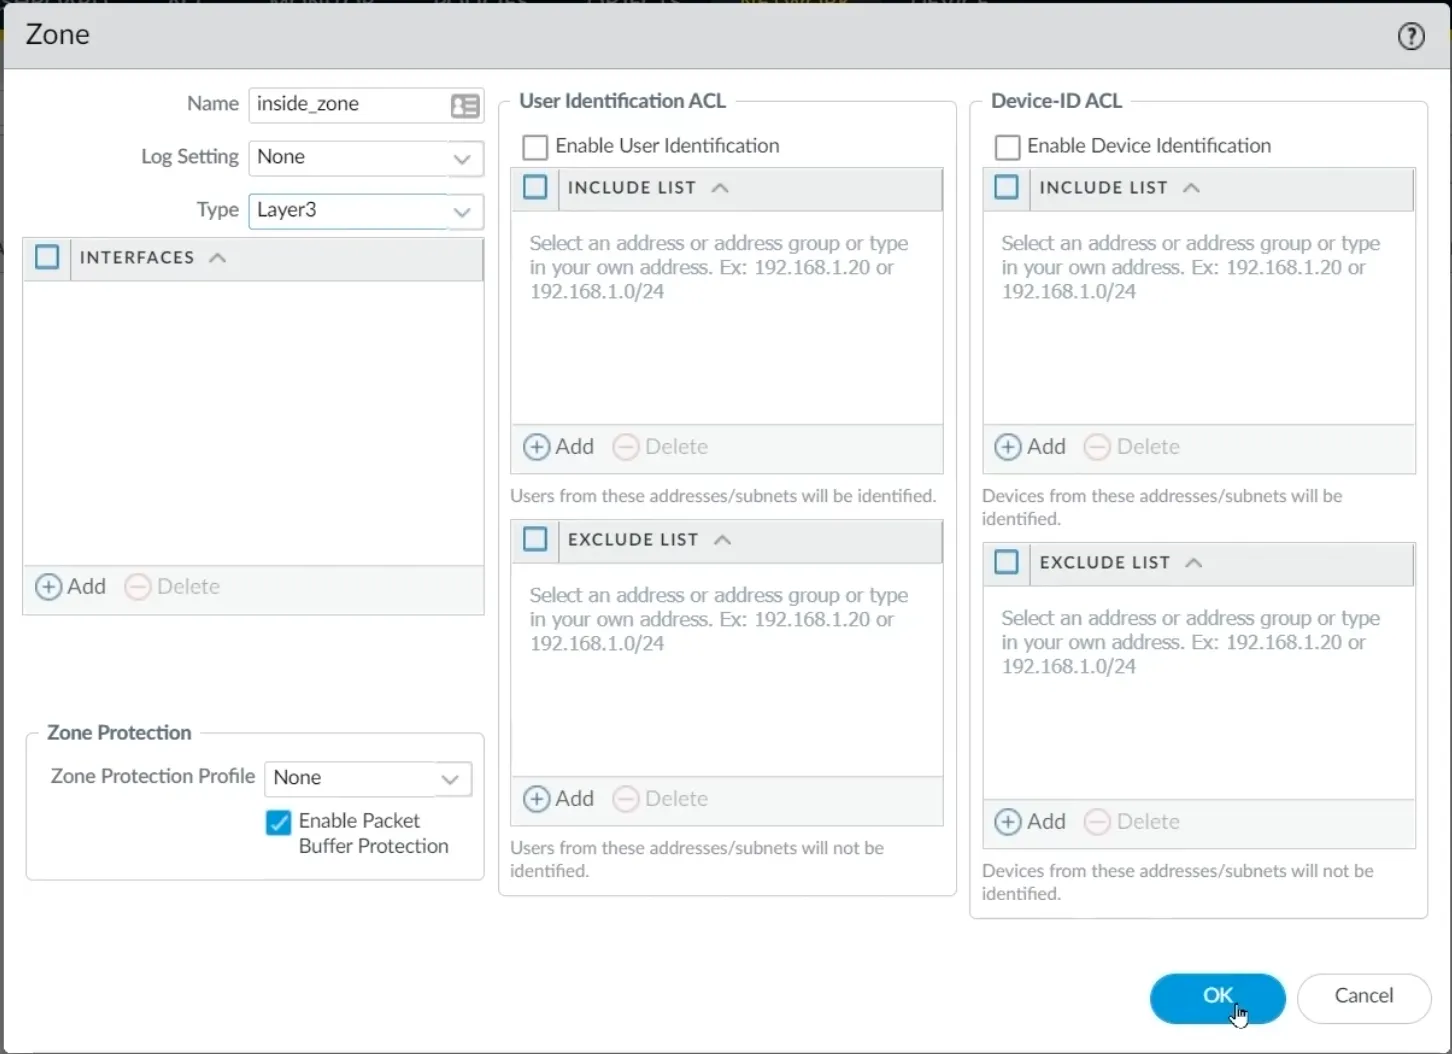Open the Type dropdown showing Layer3
This screenshot has width=1452, height=1054.
coord(461,211)
